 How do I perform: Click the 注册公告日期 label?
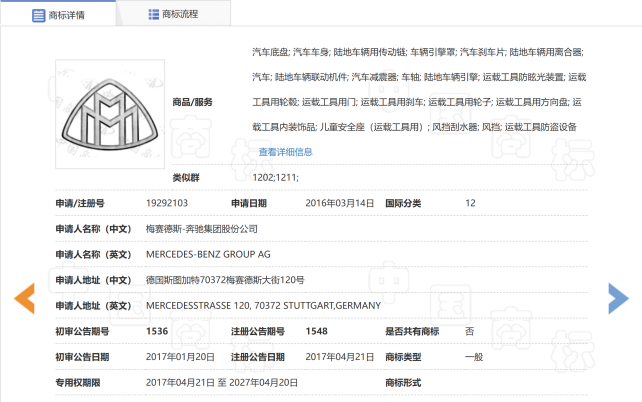(x=258, y=357)
